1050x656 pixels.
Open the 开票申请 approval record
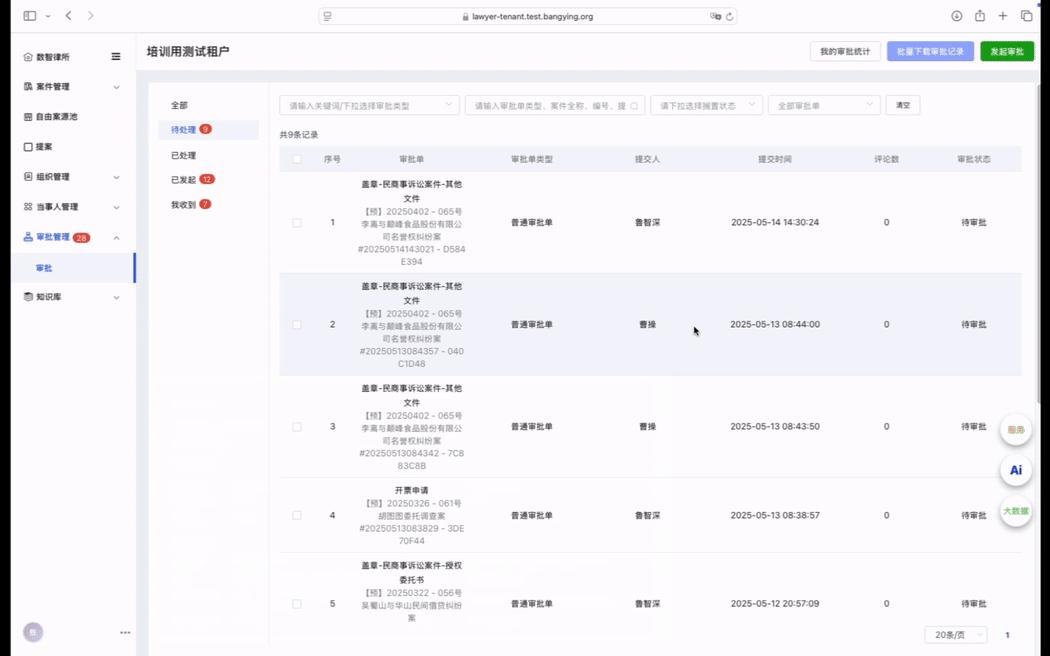pos(412,490)
